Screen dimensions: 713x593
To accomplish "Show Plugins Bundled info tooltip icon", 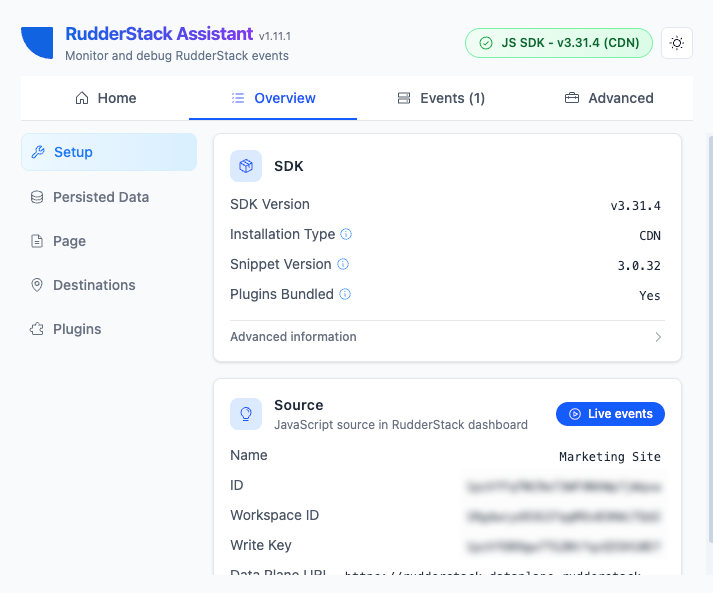I will point(345,294).
